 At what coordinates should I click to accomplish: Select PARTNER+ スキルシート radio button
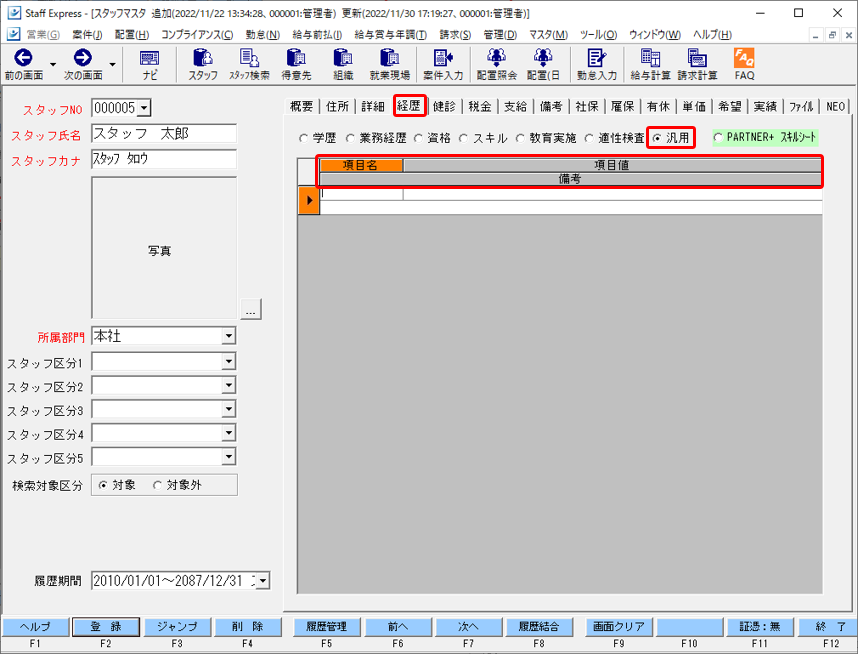click(x=718, y=138)
